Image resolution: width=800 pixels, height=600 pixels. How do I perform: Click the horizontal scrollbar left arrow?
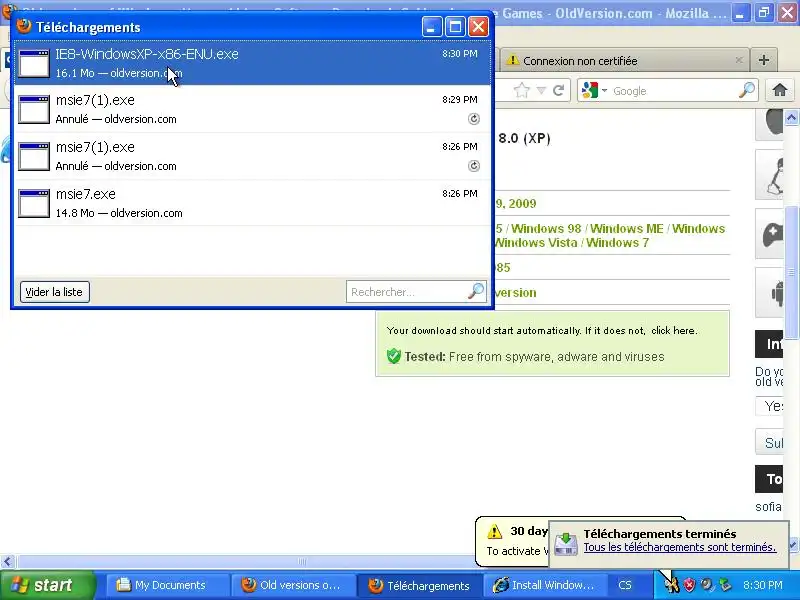point(7,562)
